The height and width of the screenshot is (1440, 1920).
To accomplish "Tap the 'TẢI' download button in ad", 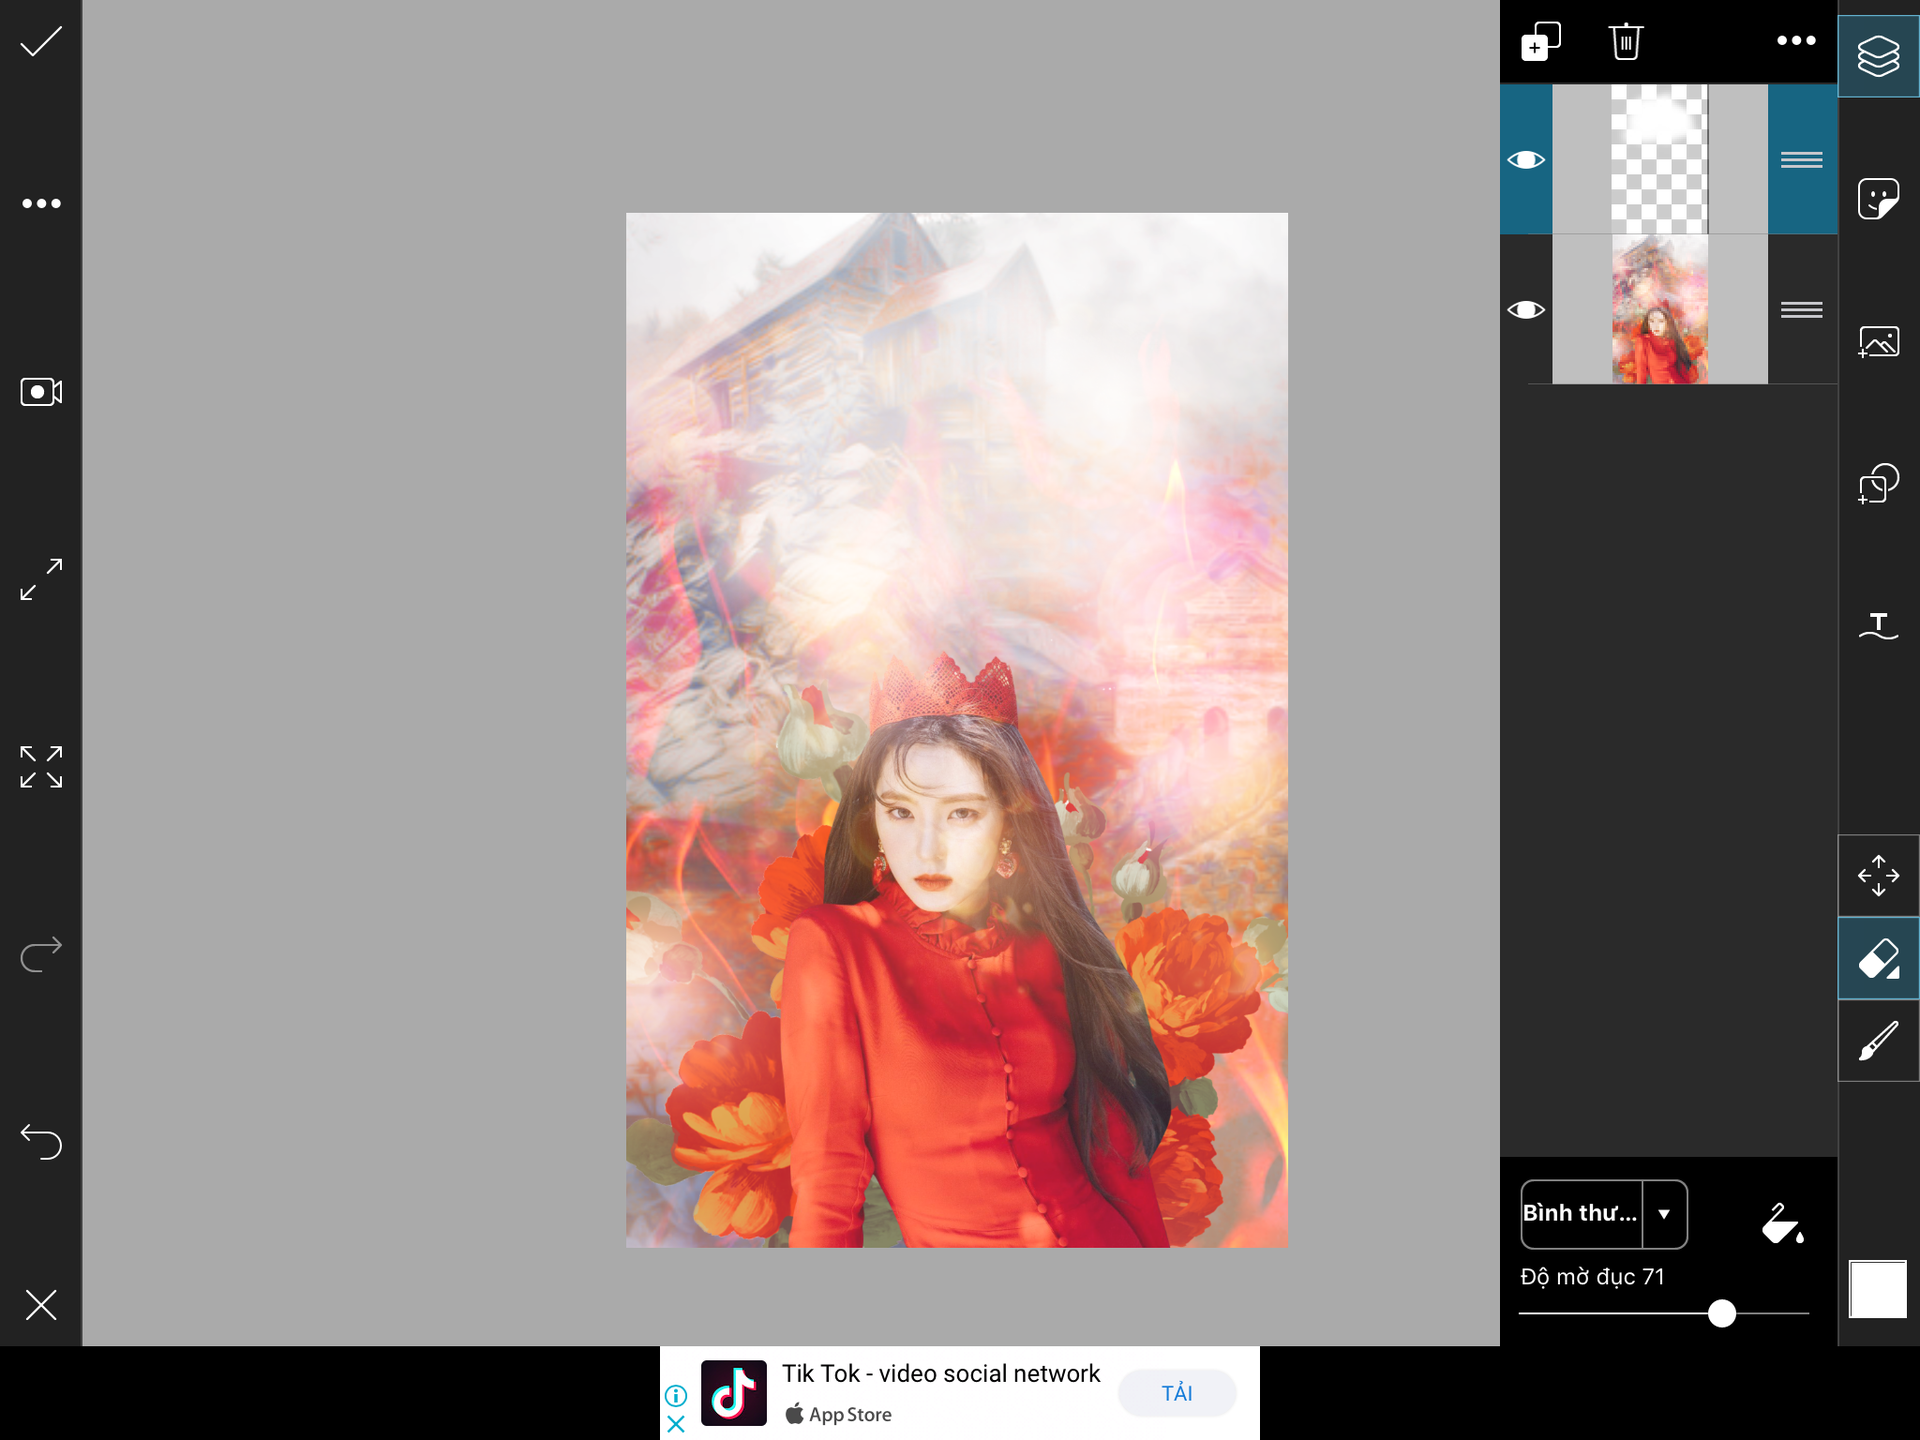I will tap(1177, 1393).
